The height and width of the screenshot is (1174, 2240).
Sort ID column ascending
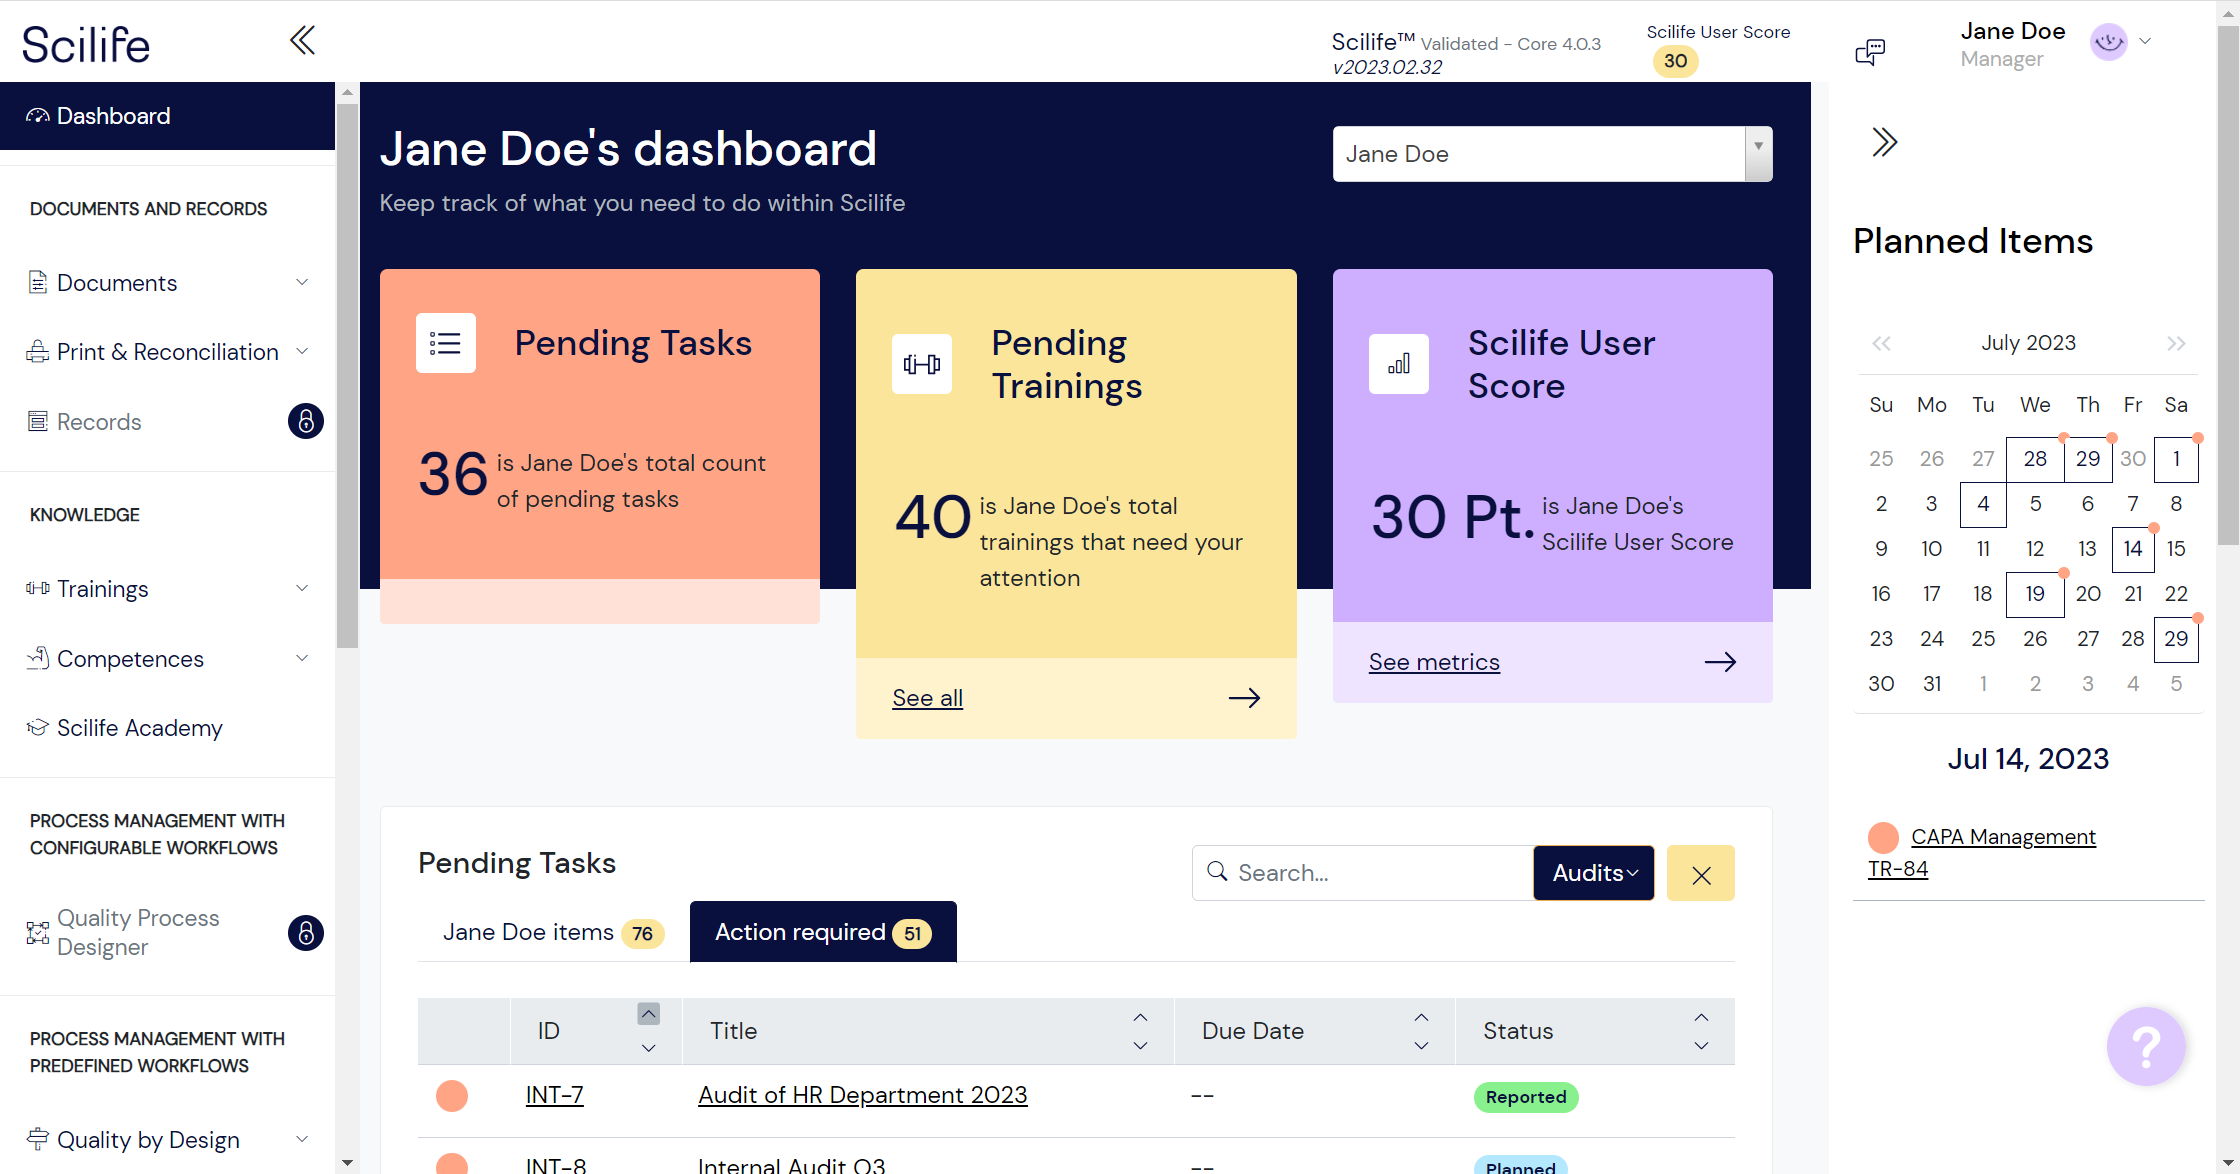[648, 1014]
